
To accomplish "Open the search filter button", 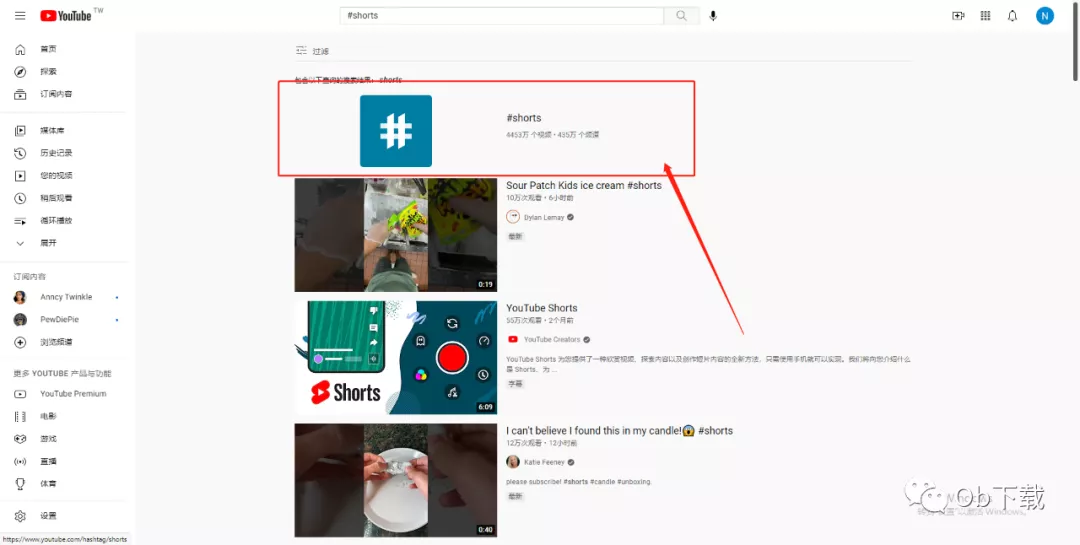I will click(x=312, y=51).
